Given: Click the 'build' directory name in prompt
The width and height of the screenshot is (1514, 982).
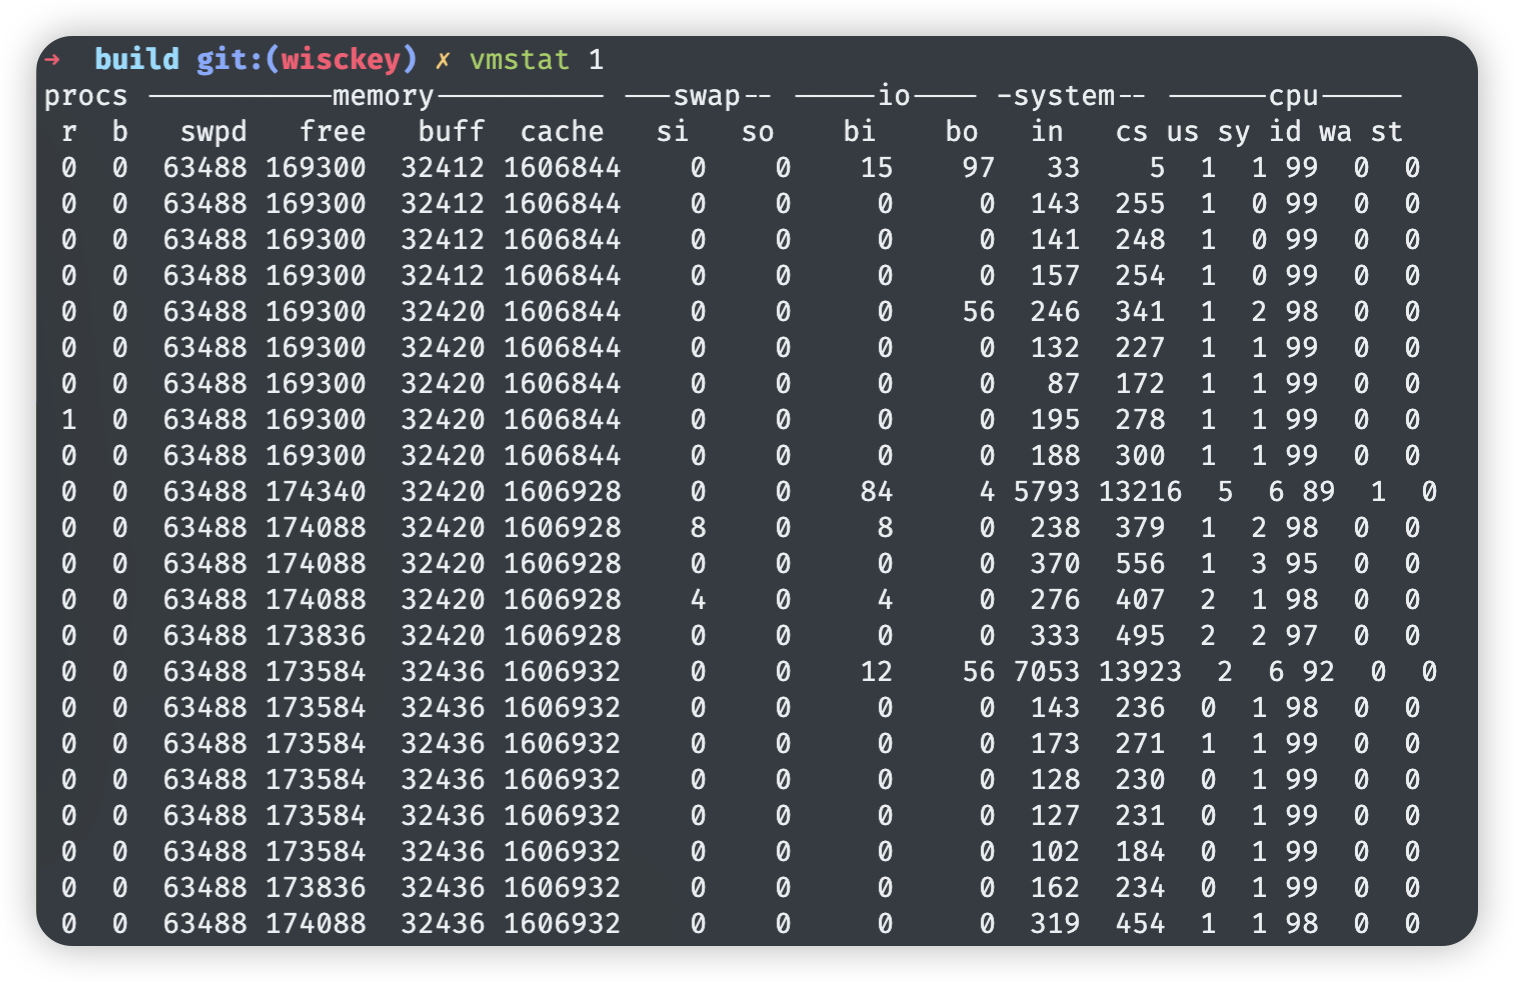Looking at the screenshot, I should [x=137, y=59].
